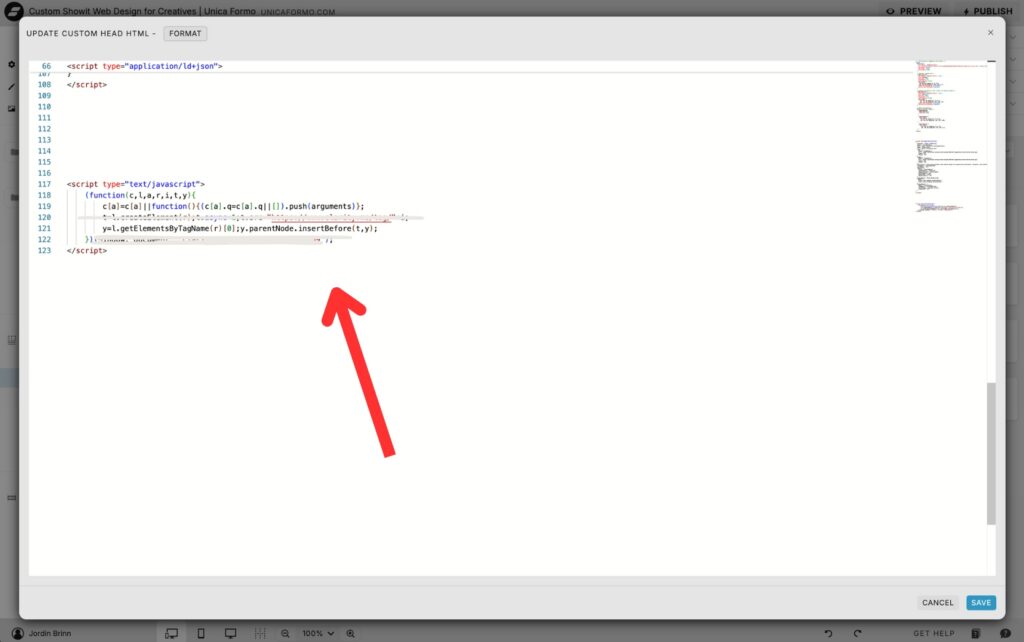Select the pencil design icon in left sidebar
The width and height of the screenshot is (1024, 642).
coord(11,86)
